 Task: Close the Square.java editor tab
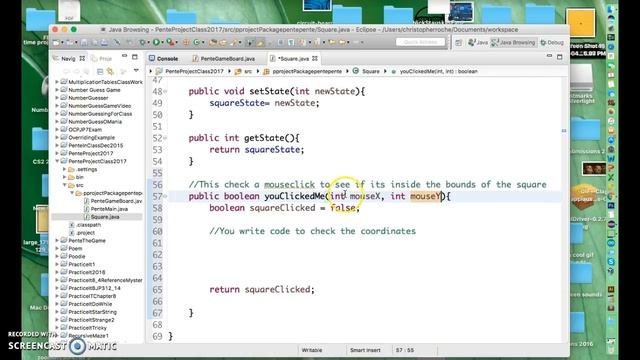[x=315, y=59]
